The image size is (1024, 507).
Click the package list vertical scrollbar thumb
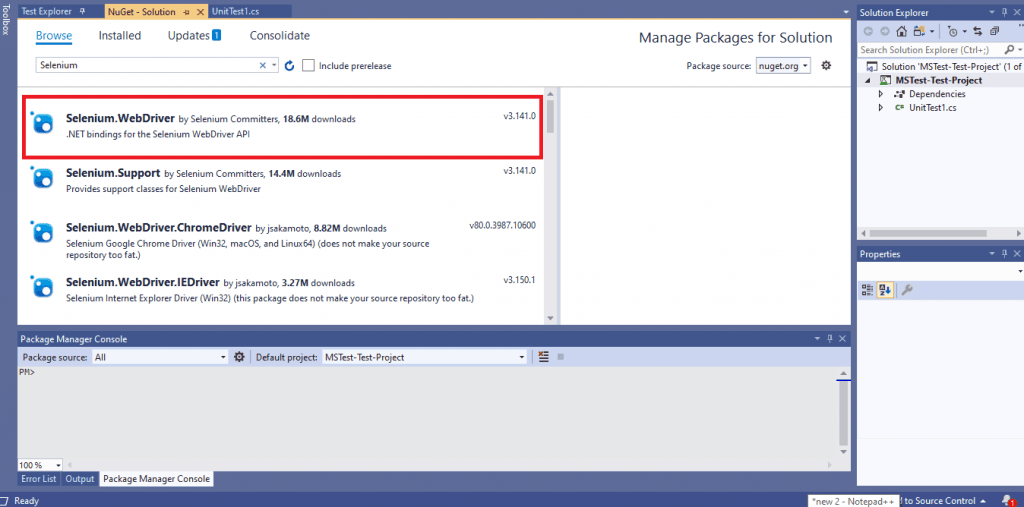click(x=550, y=115)
